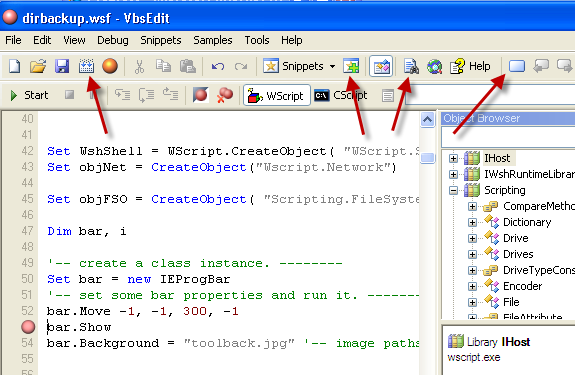
Task: Click the find in document binoculars icon
Action: coord(411,66)
